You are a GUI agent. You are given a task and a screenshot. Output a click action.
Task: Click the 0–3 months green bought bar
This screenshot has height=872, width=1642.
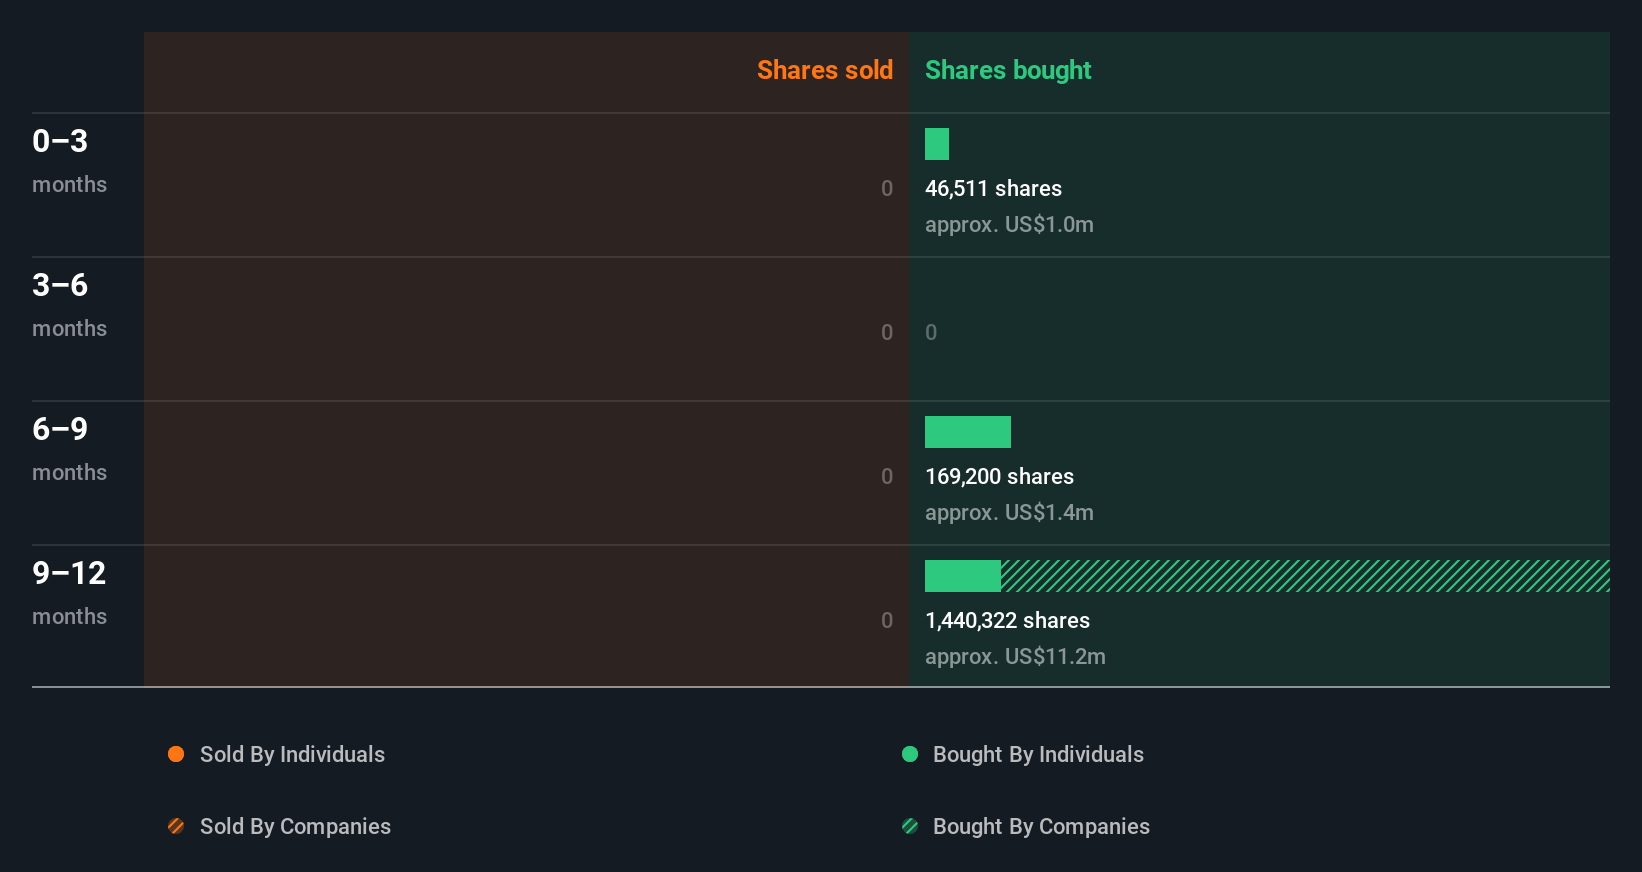click(x=937, y=144)
